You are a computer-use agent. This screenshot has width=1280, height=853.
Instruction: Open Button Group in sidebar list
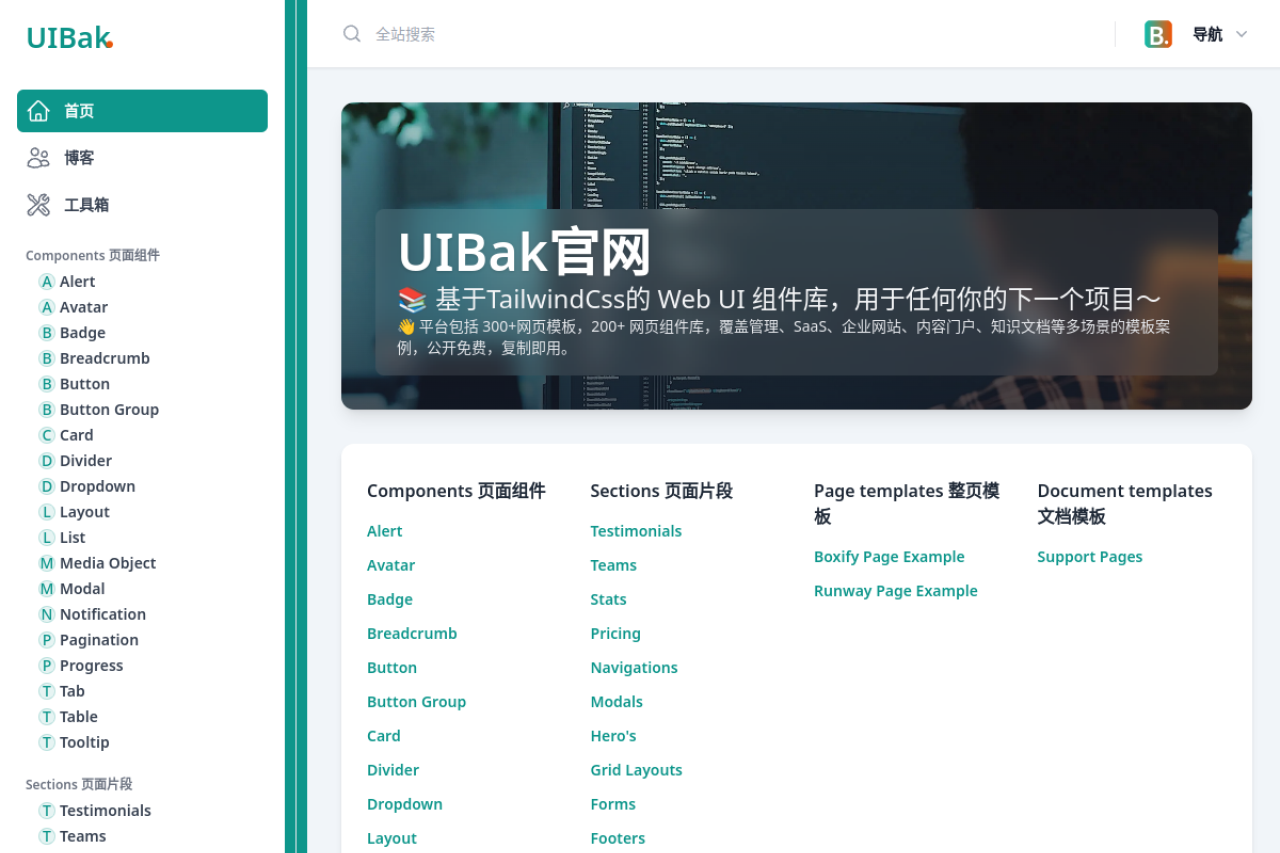click(109, 409)
